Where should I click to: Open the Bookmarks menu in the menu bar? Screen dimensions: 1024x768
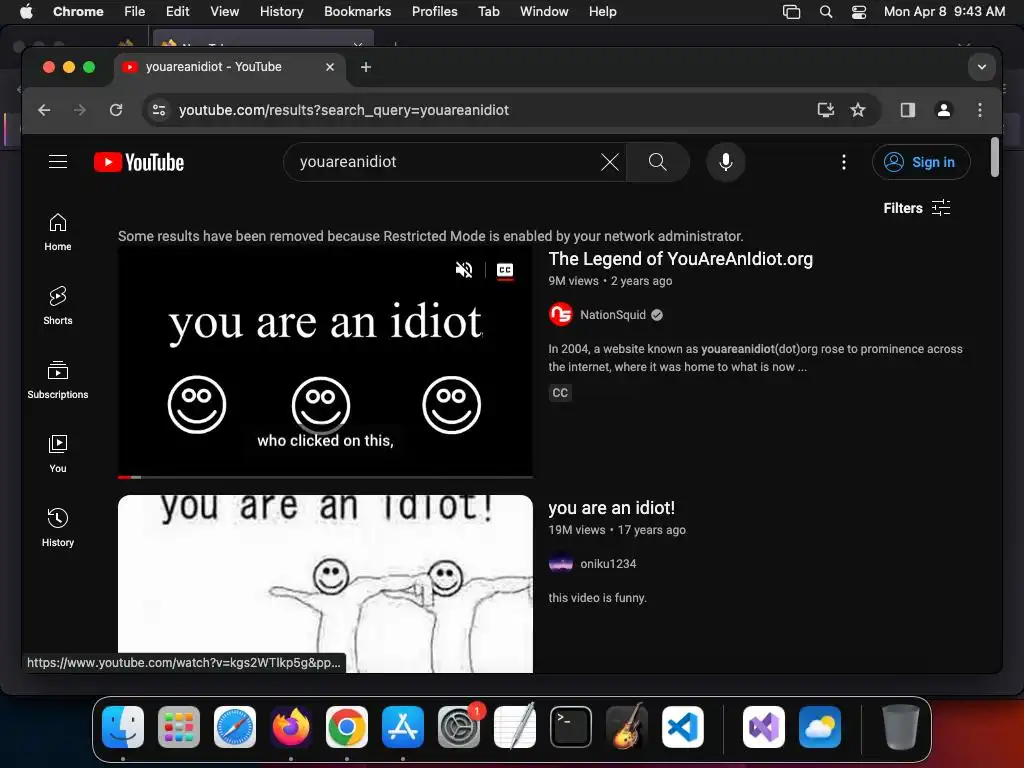(x=357, y=11)
